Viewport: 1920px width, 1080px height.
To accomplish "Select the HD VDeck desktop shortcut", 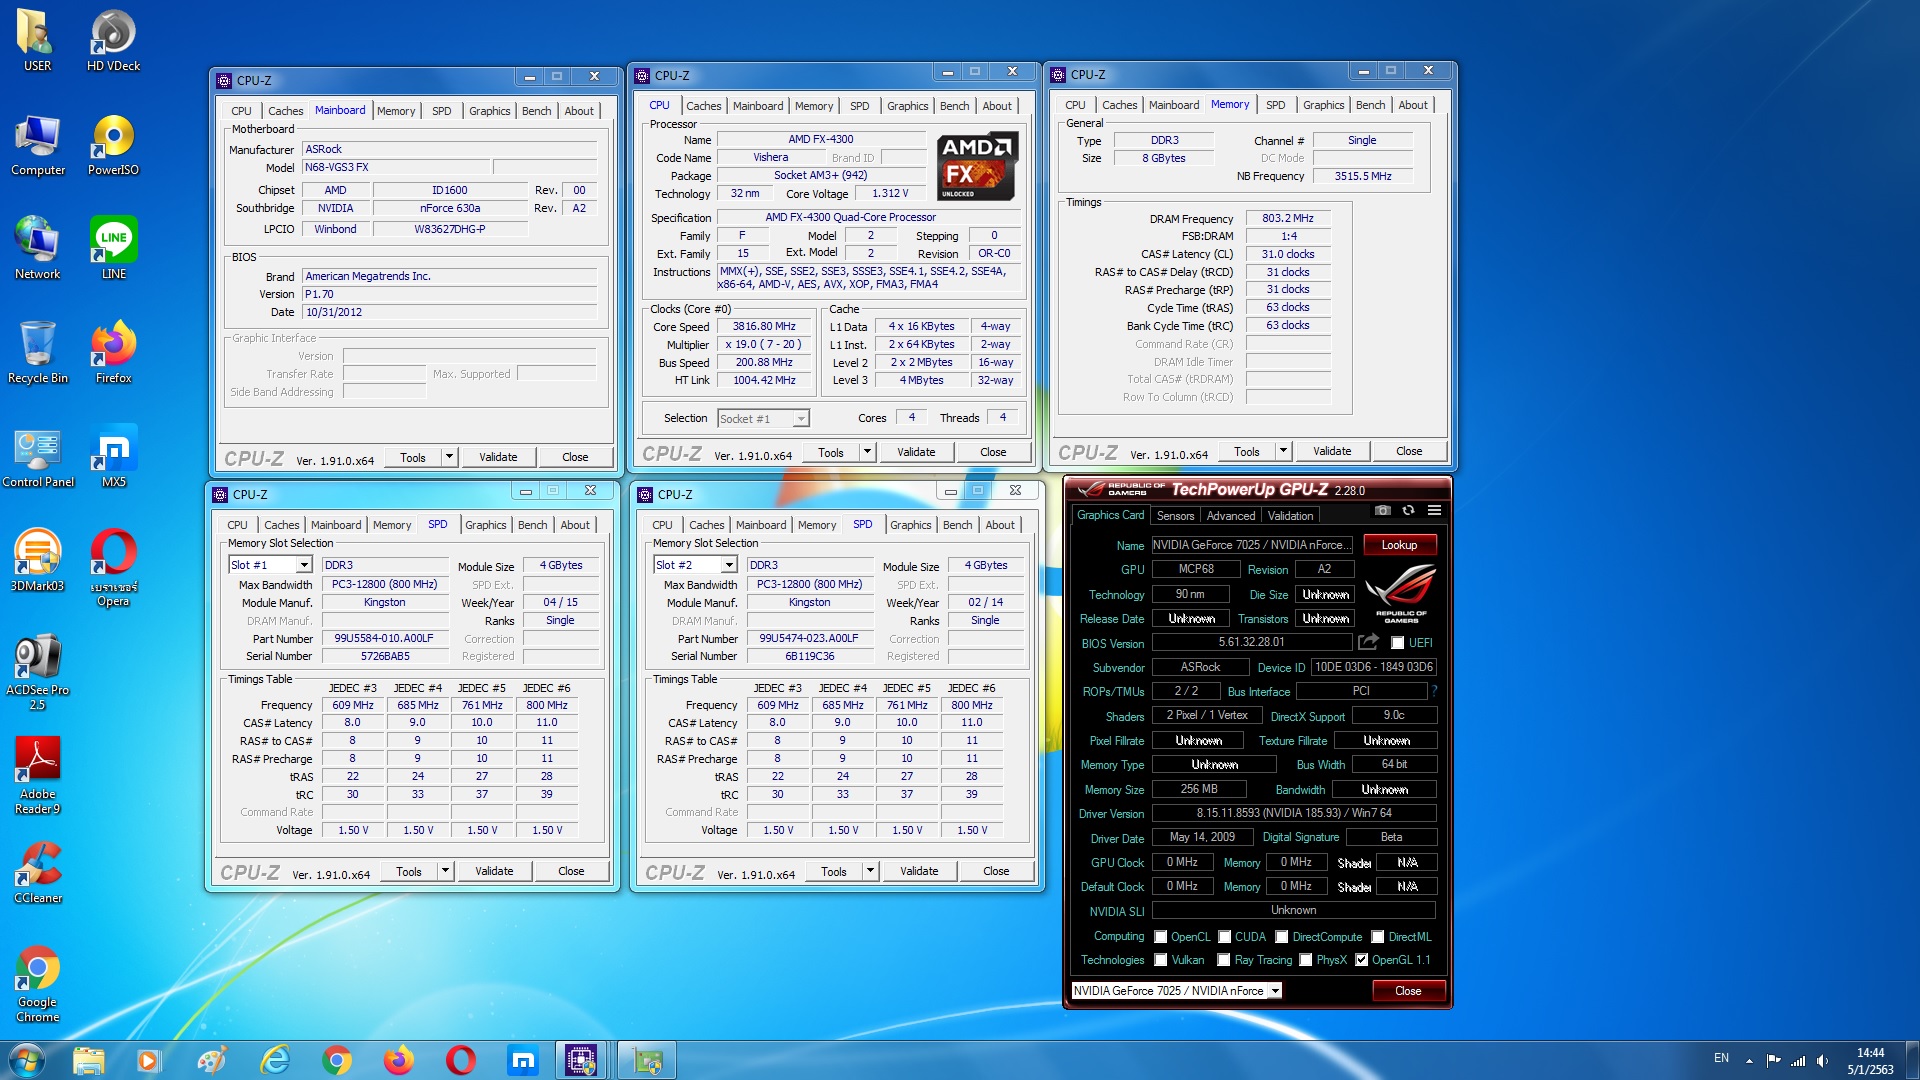I will click(x=113, y=41).
